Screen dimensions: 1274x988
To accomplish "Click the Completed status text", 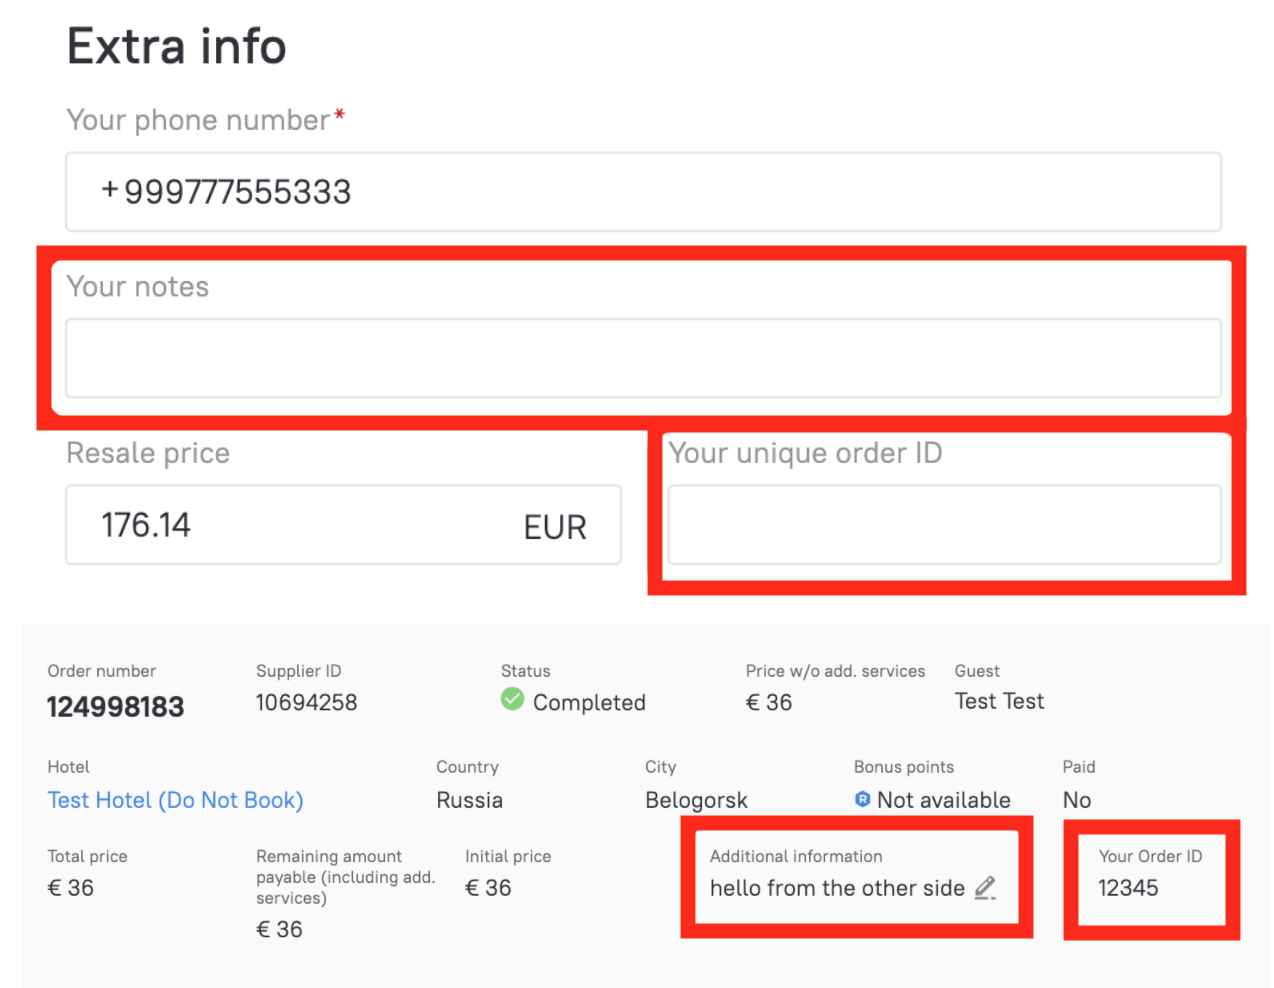I will [589, 703].
